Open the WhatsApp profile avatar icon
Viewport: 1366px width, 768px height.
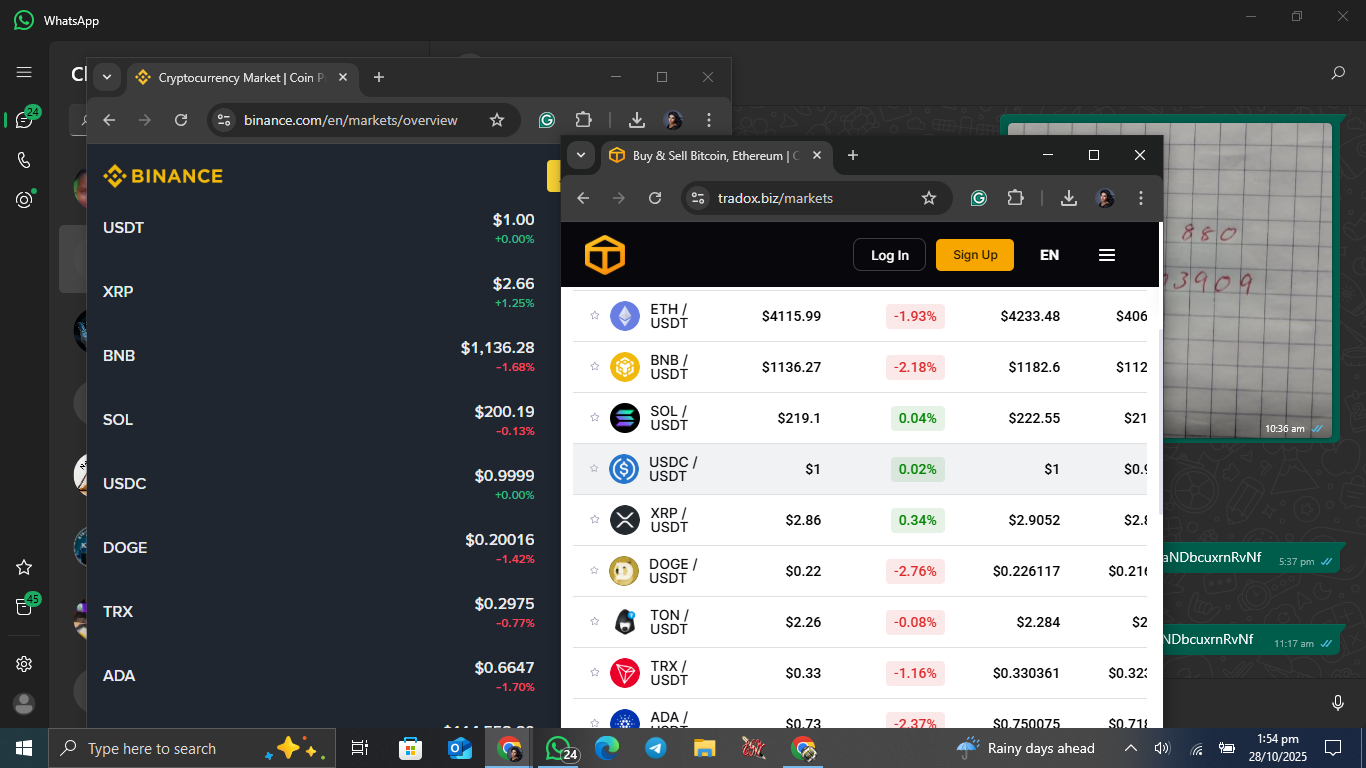(x=24, y=704)
